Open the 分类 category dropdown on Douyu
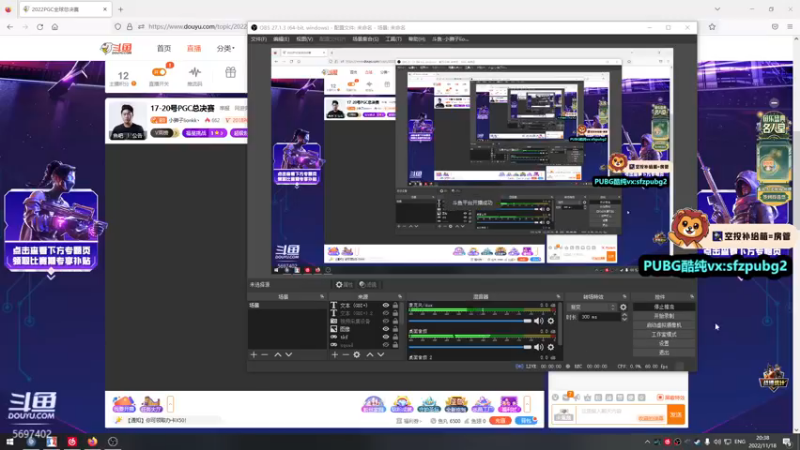Image resolution: width=800 pixels, height=450 pixels. 226,48
